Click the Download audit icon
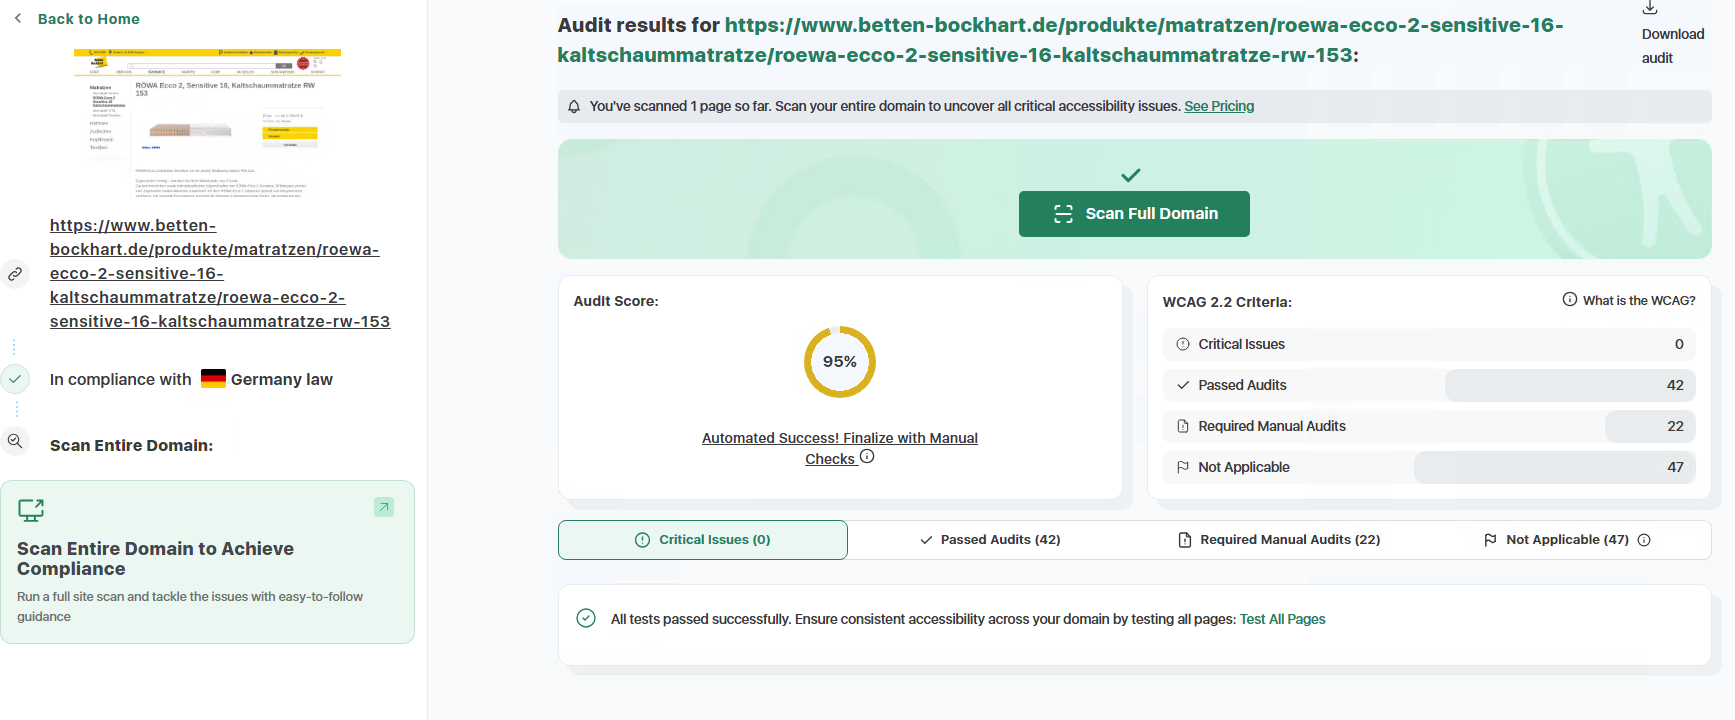The image size is (1735, 720). coord(1650,8)
